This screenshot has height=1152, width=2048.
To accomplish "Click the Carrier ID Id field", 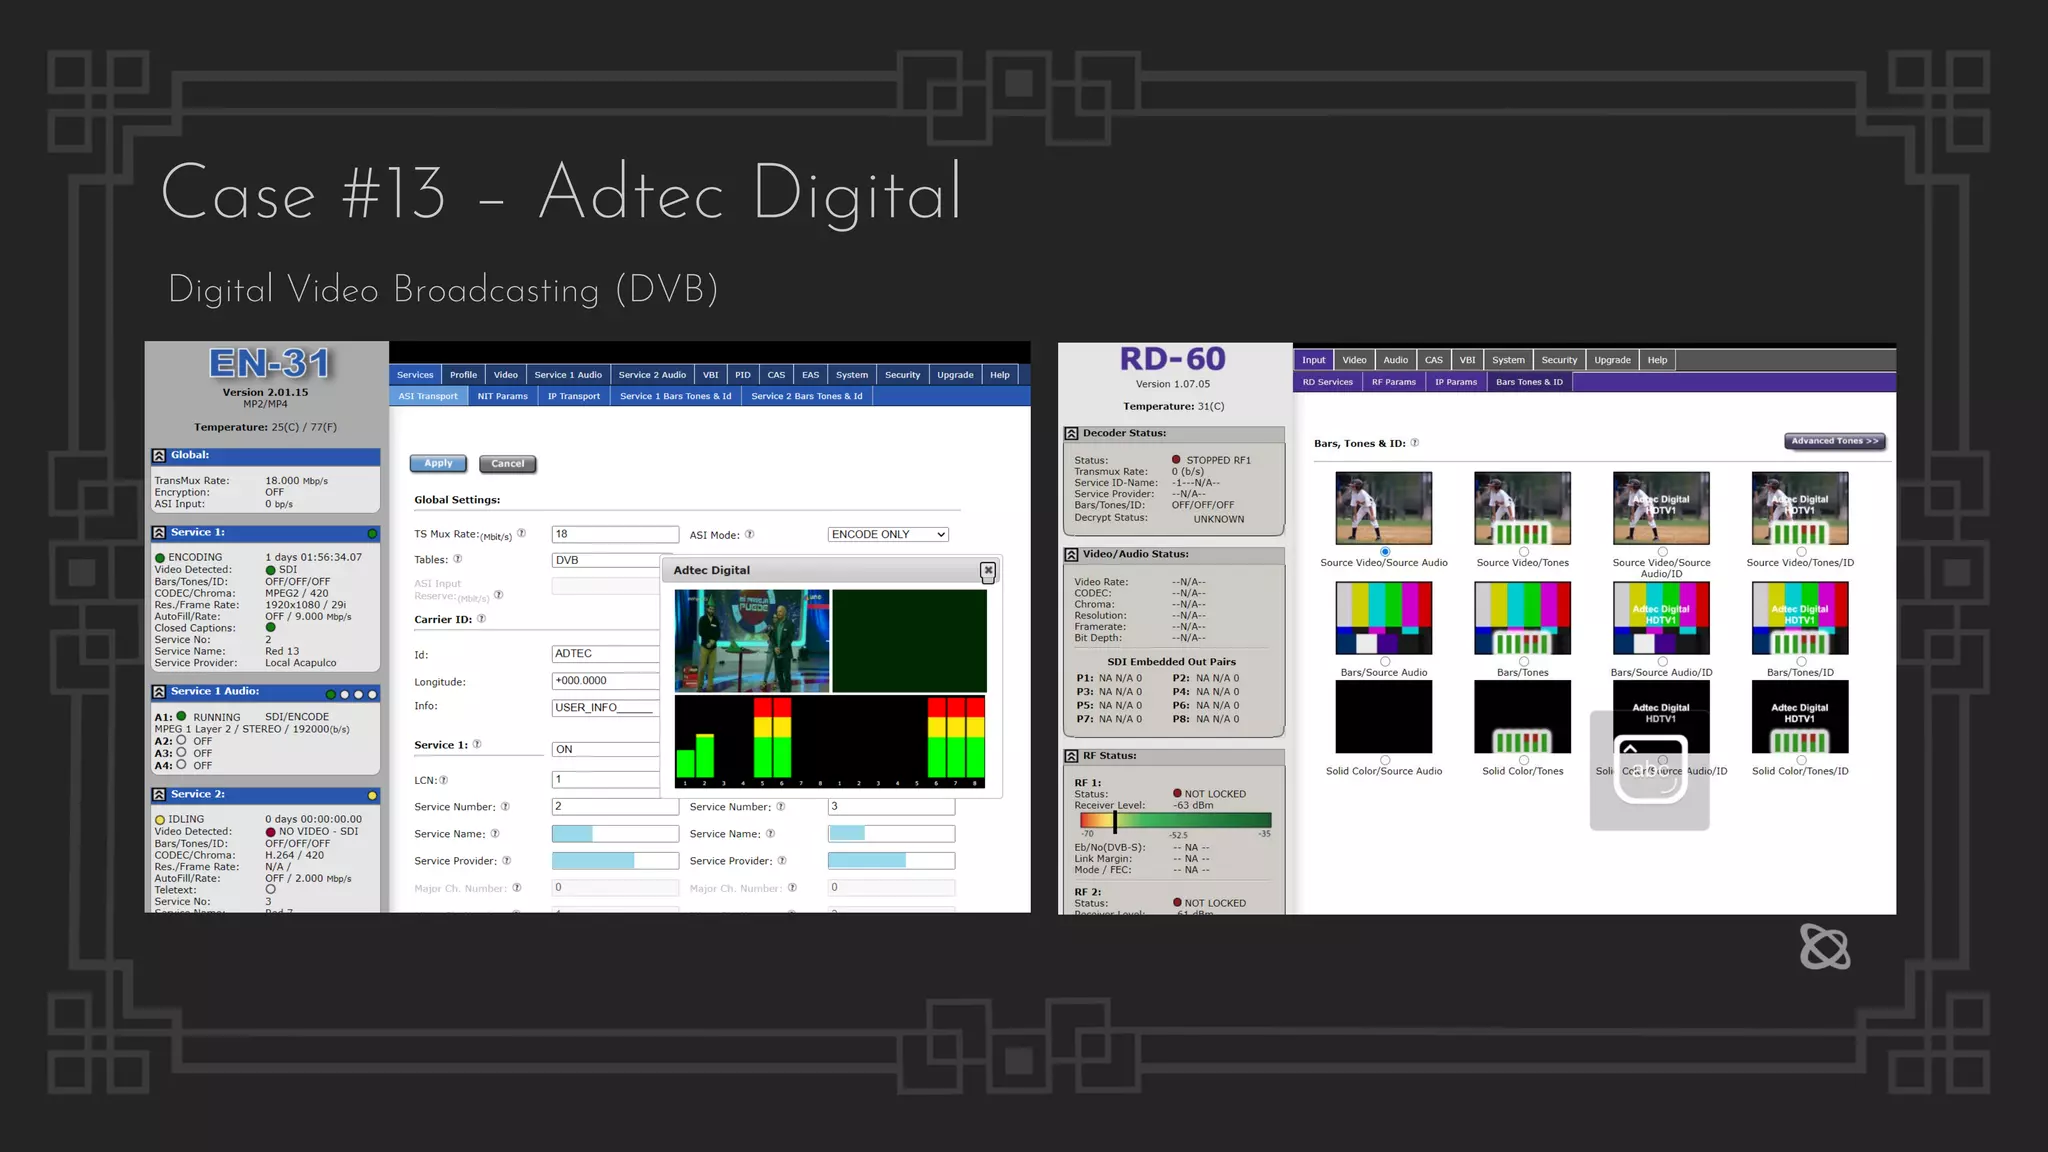I will (x=606, y=654).
